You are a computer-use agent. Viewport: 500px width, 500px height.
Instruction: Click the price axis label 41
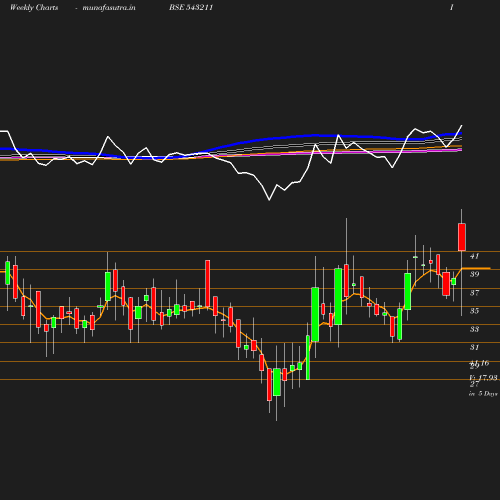coord(474,256)
